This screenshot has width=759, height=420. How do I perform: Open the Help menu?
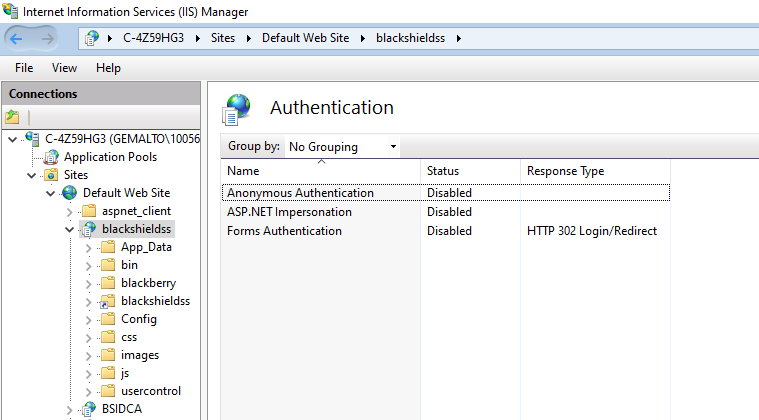tap(108, 68)
